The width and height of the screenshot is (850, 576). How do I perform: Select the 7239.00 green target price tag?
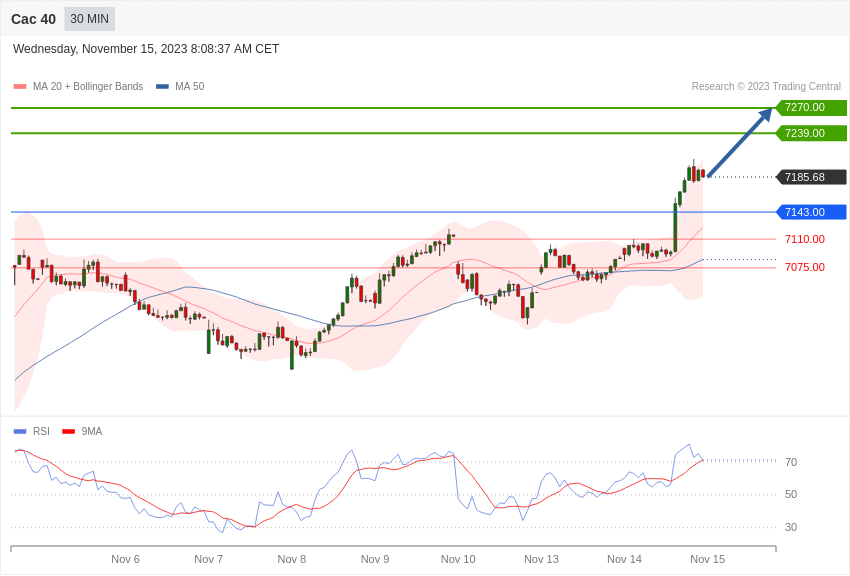(810, 133)
